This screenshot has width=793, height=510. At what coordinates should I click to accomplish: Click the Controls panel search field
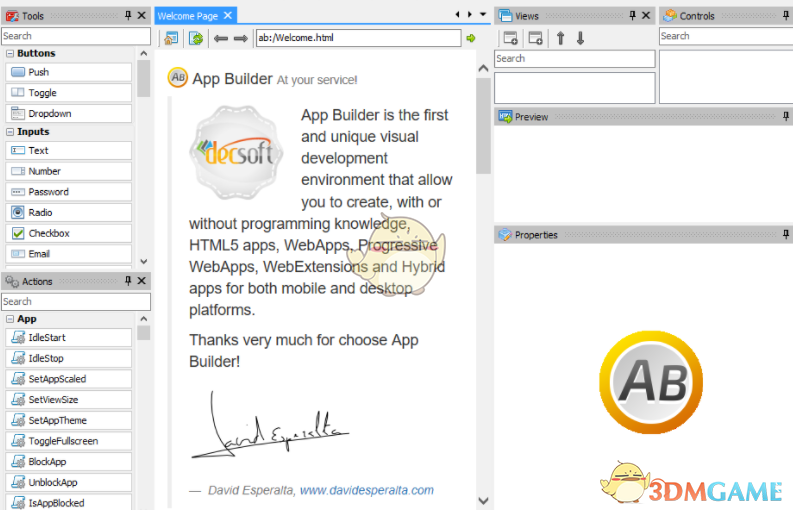[726, 36]
